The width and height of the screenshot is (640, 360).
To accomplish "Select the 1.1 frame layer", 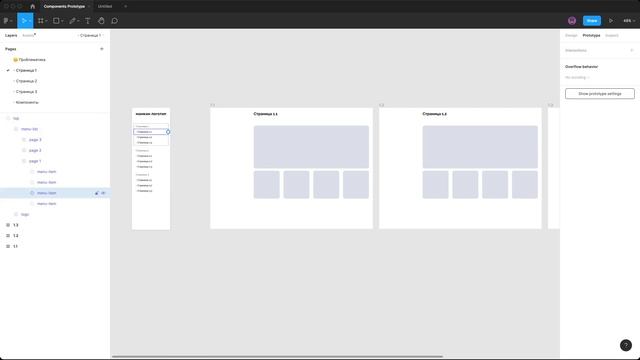I will 16,246.
